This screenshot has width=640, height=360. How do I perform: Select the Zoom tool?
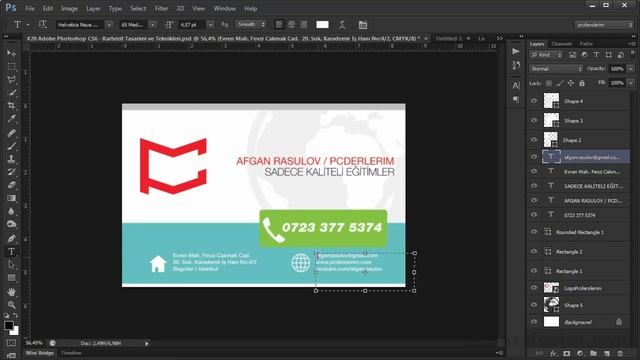11,305
